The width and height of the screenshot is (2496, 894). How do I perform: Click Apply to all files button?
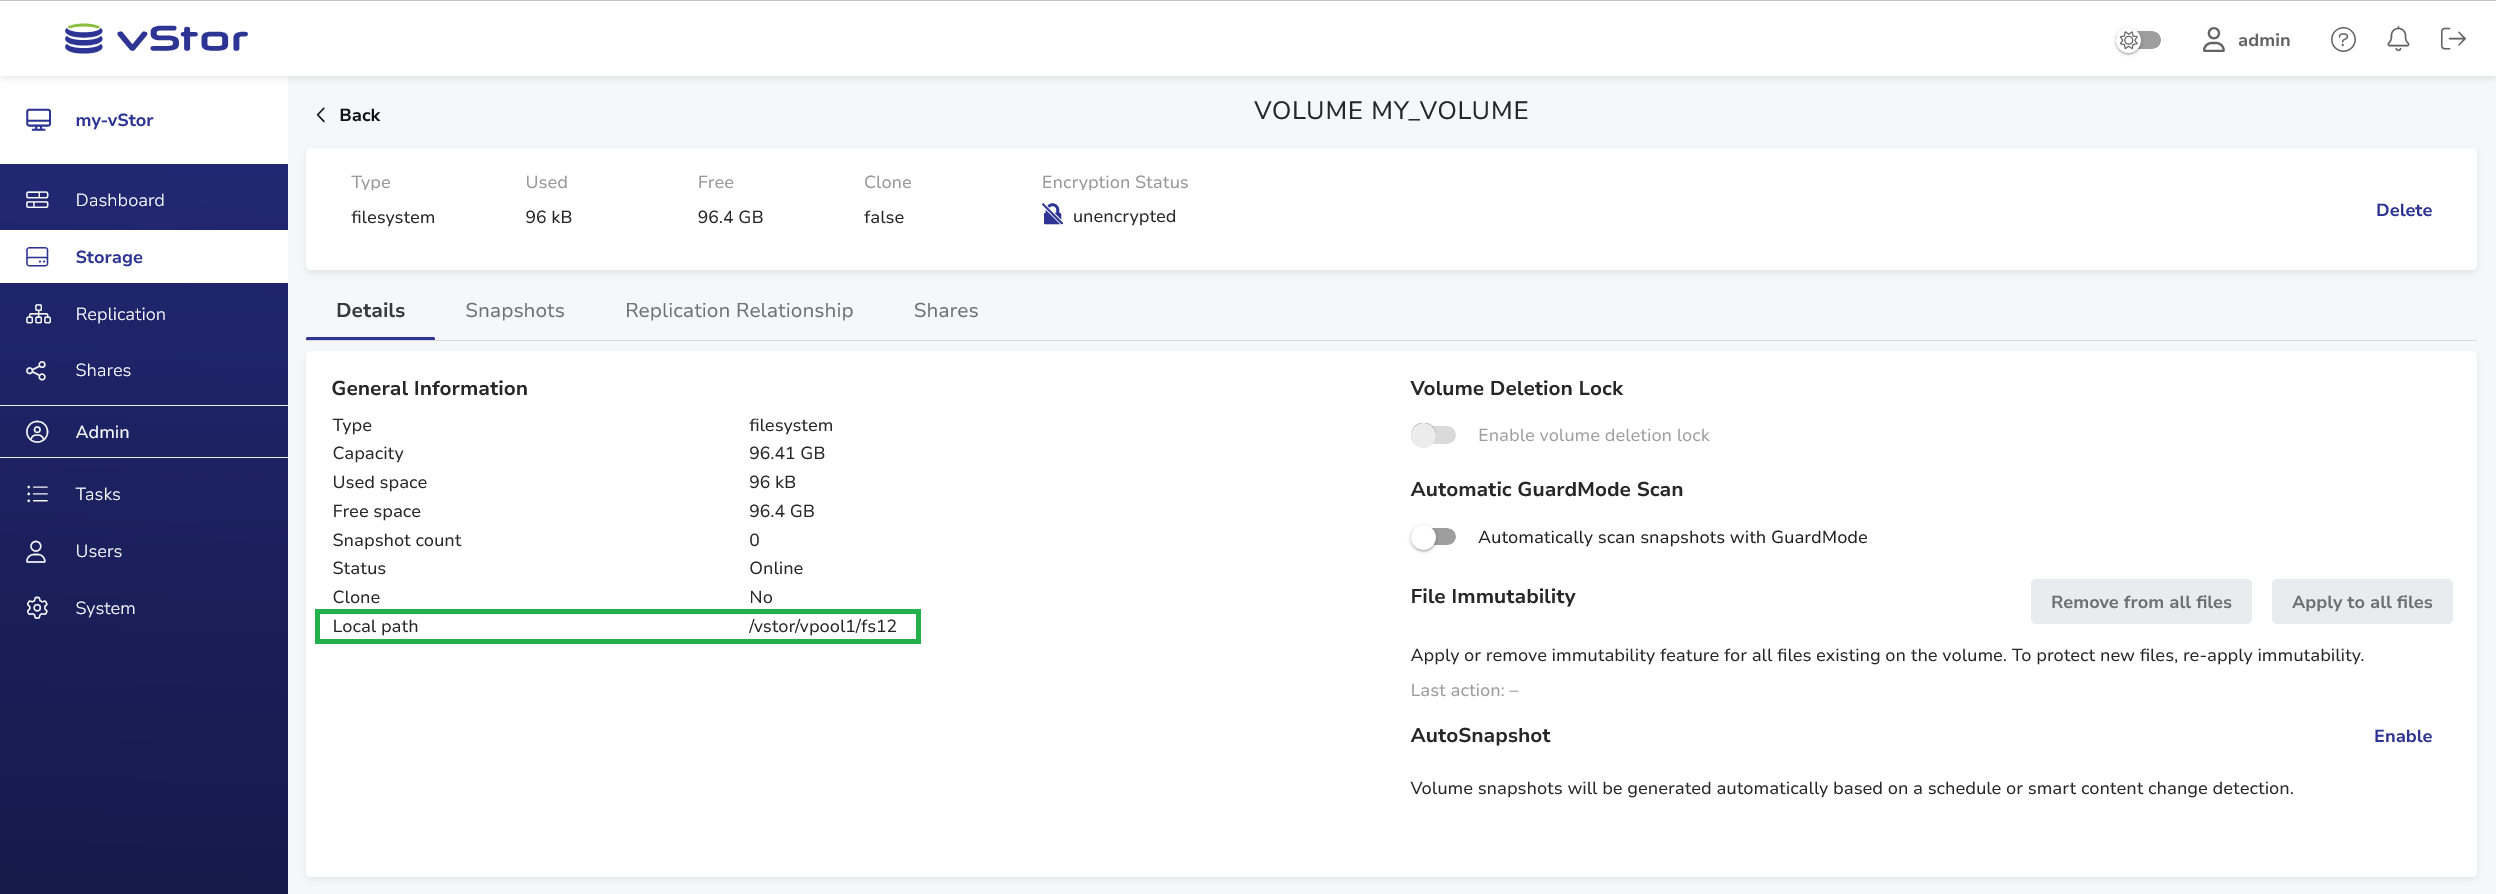click(2361, 602)
